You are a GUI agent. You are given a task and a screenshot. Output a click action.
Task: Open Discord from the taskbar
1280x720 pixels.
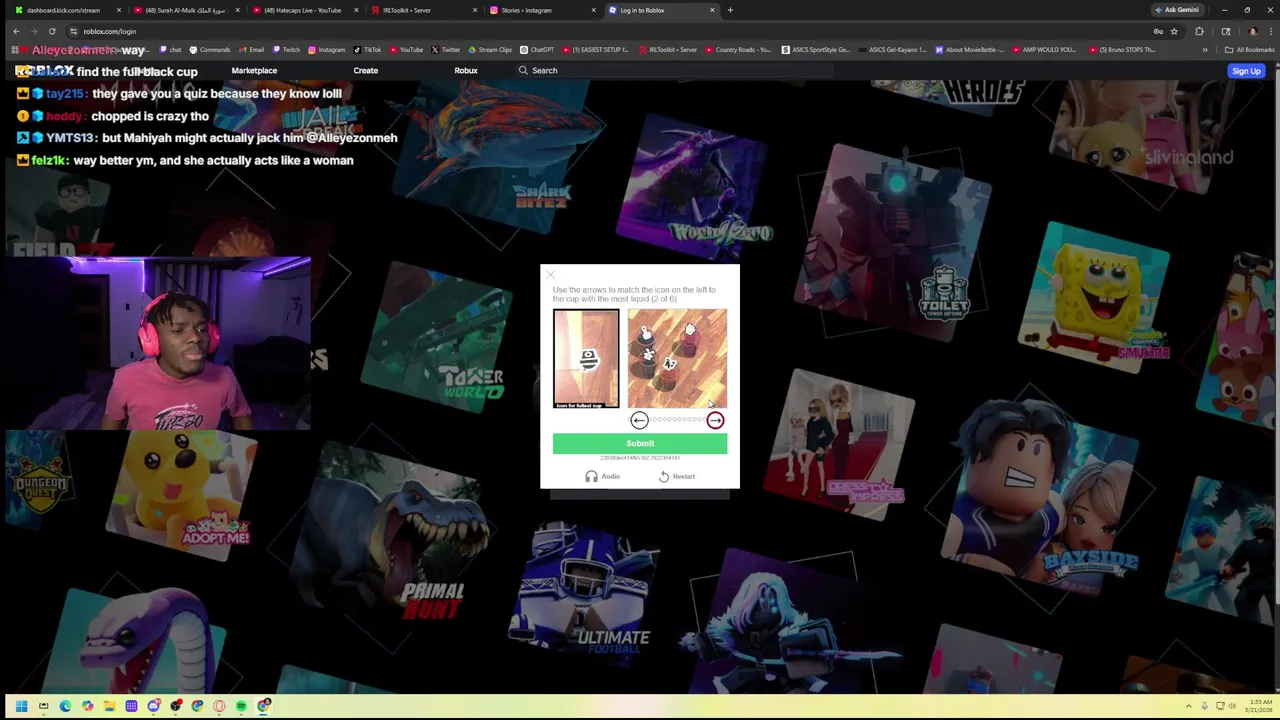(x=153, y=706)
